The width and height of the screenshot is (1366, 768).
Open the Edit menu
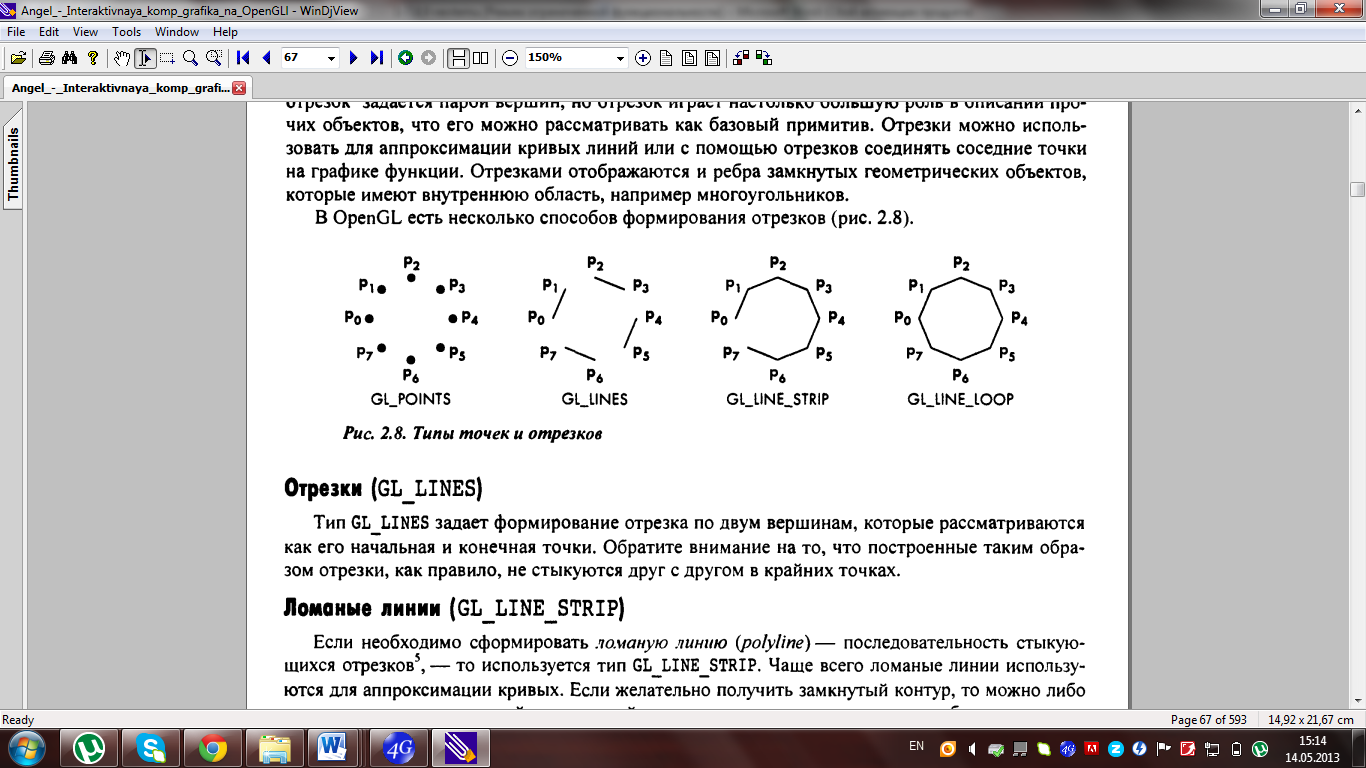tap(49, 32)
